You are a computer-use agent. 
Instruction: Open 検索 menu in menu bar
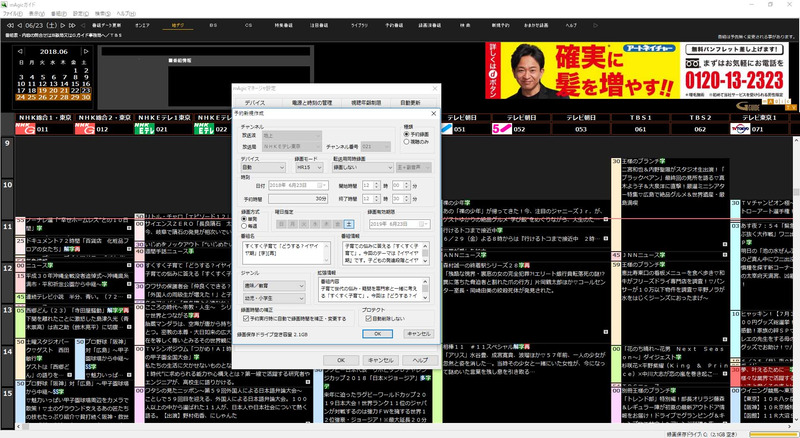pyautogui.click(x=103, y=13)
